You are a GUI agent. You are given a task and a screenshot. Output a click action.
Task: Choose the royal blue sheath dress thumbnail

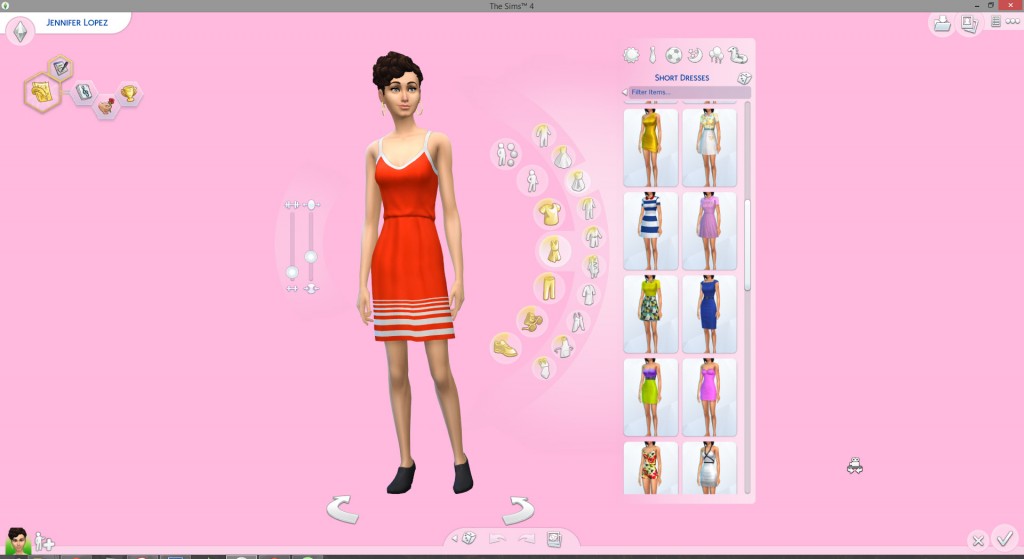(709, 314)
